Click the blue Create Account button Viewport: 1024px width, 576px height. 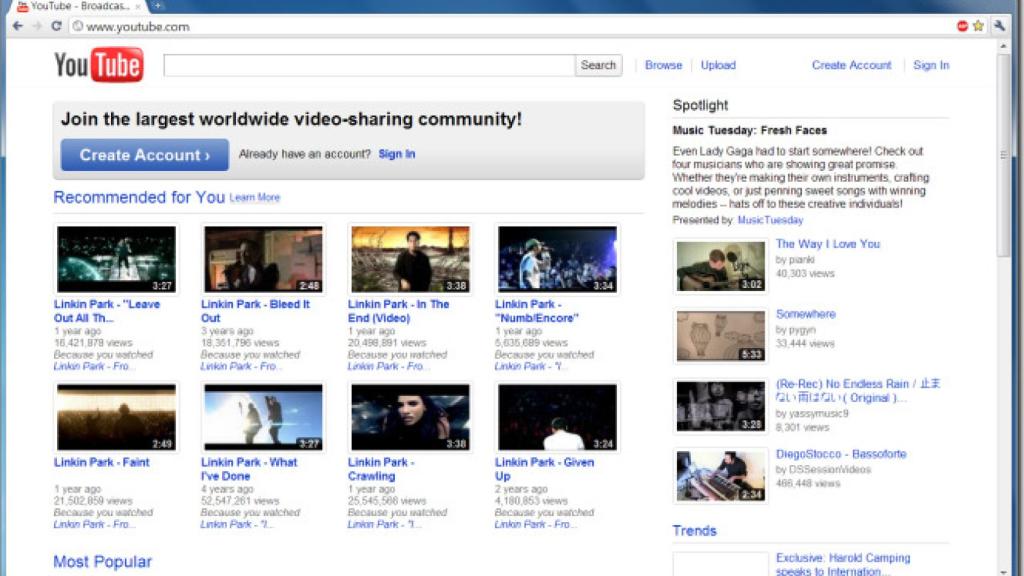[145, 155]
